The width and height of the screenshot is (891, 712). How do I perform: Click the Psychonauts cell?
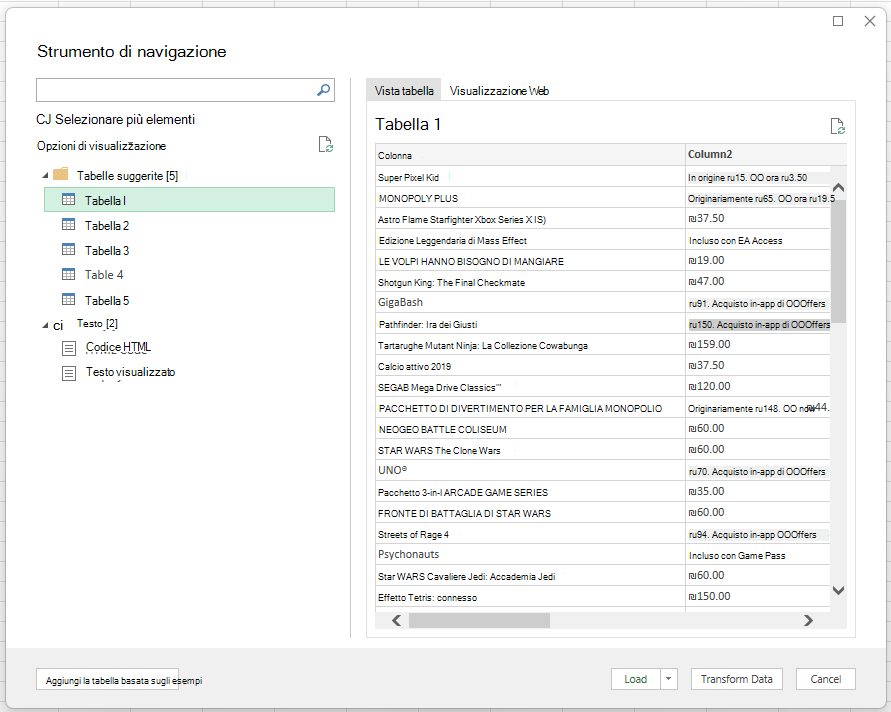(x=530, y=555)
